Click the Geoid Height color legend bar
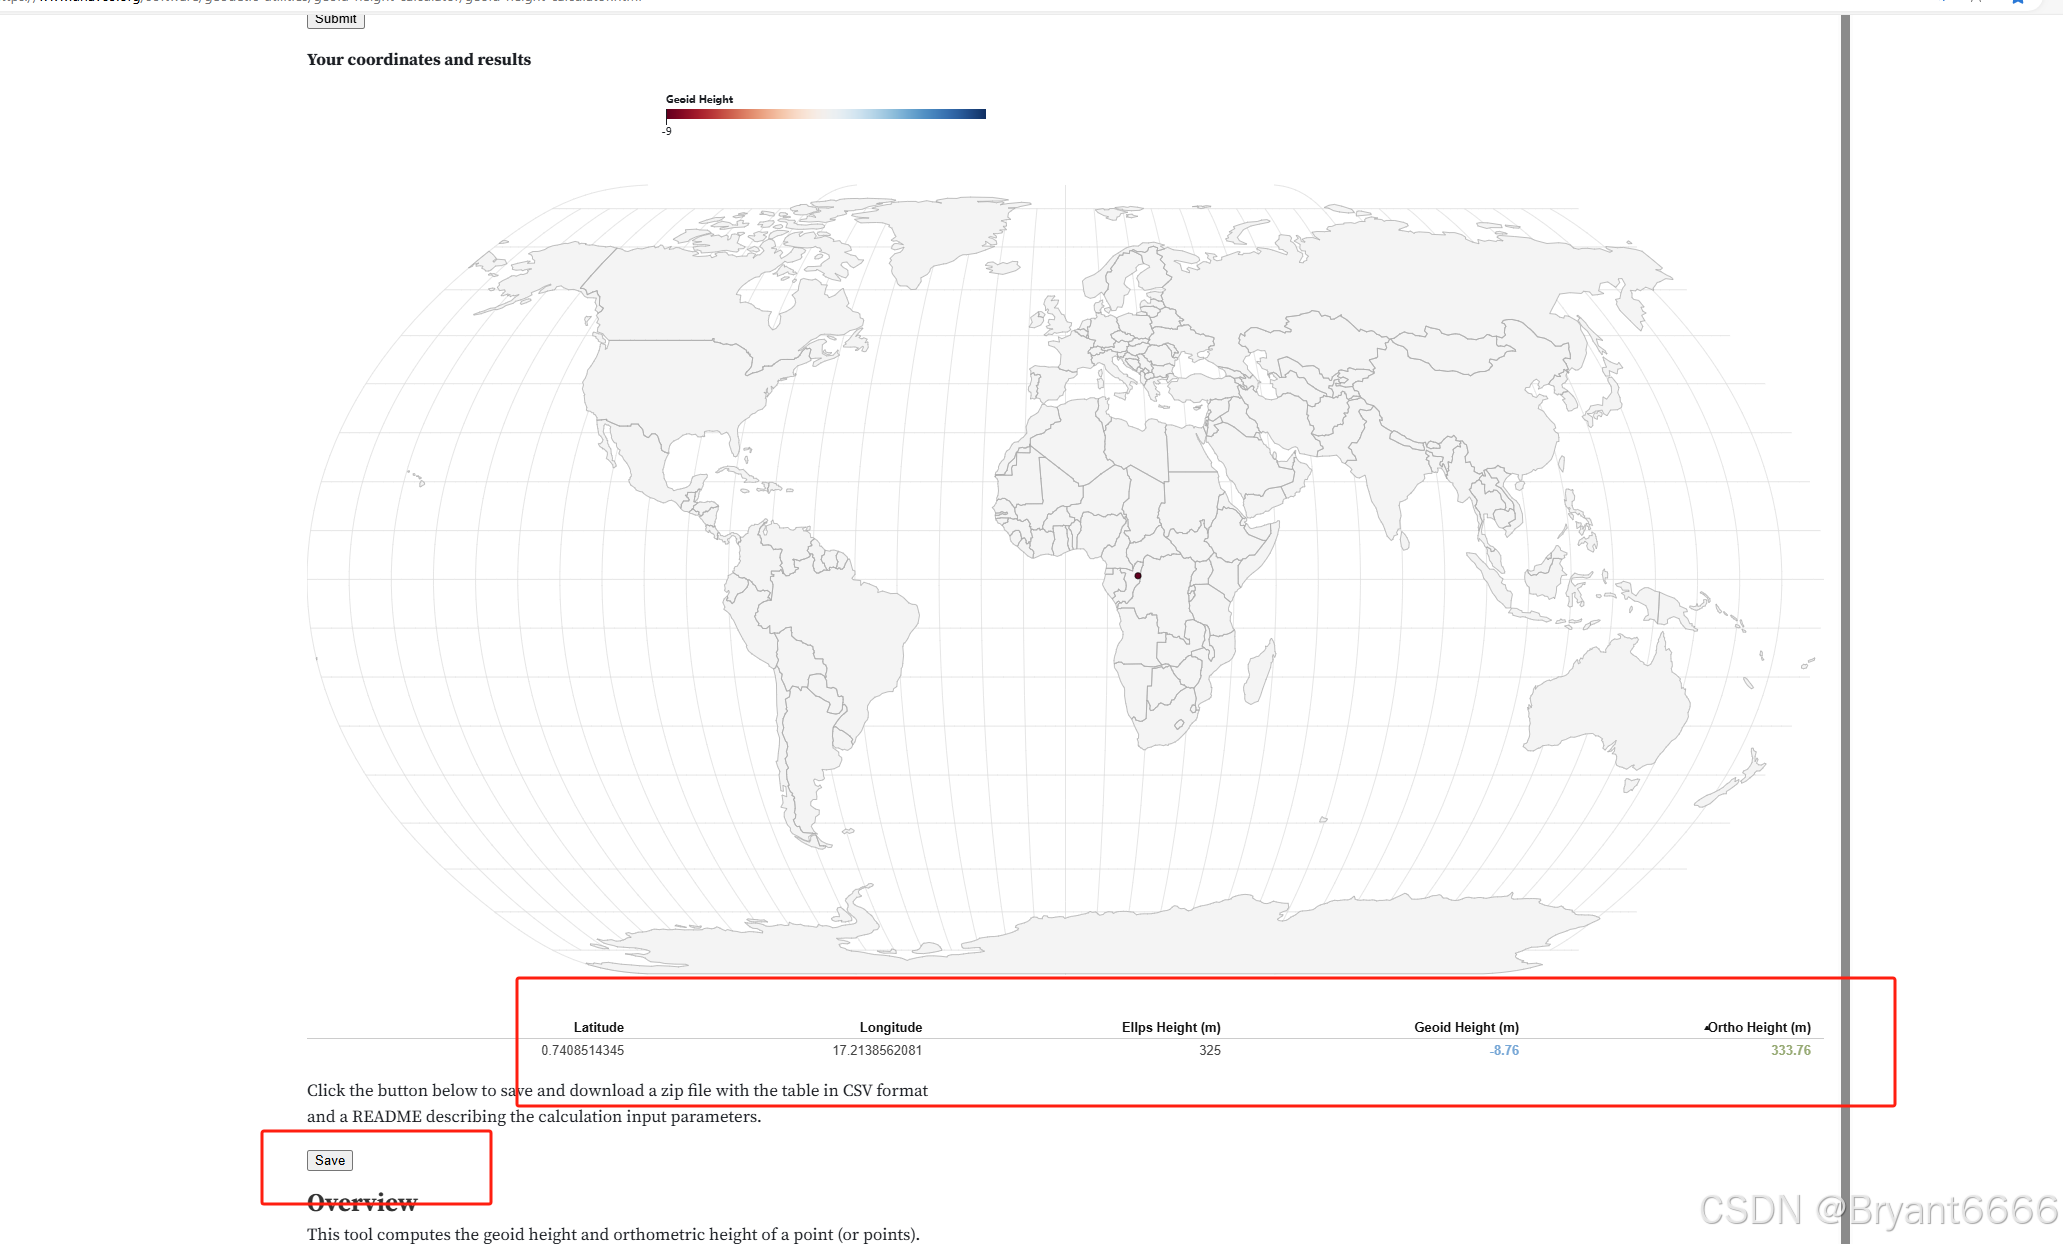The height and width of the screenshot is (1244, 2063). pos(825,114)
